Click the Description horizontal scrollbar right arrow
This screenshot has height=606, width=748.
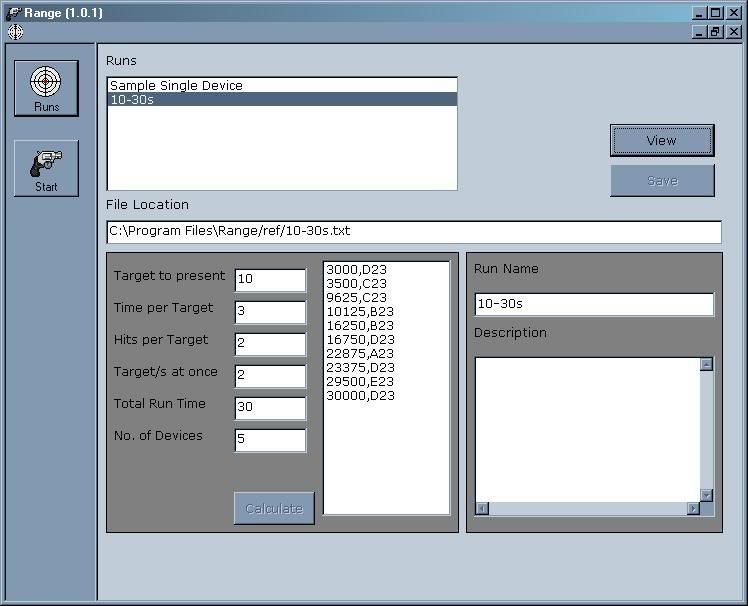pos(692,508)
